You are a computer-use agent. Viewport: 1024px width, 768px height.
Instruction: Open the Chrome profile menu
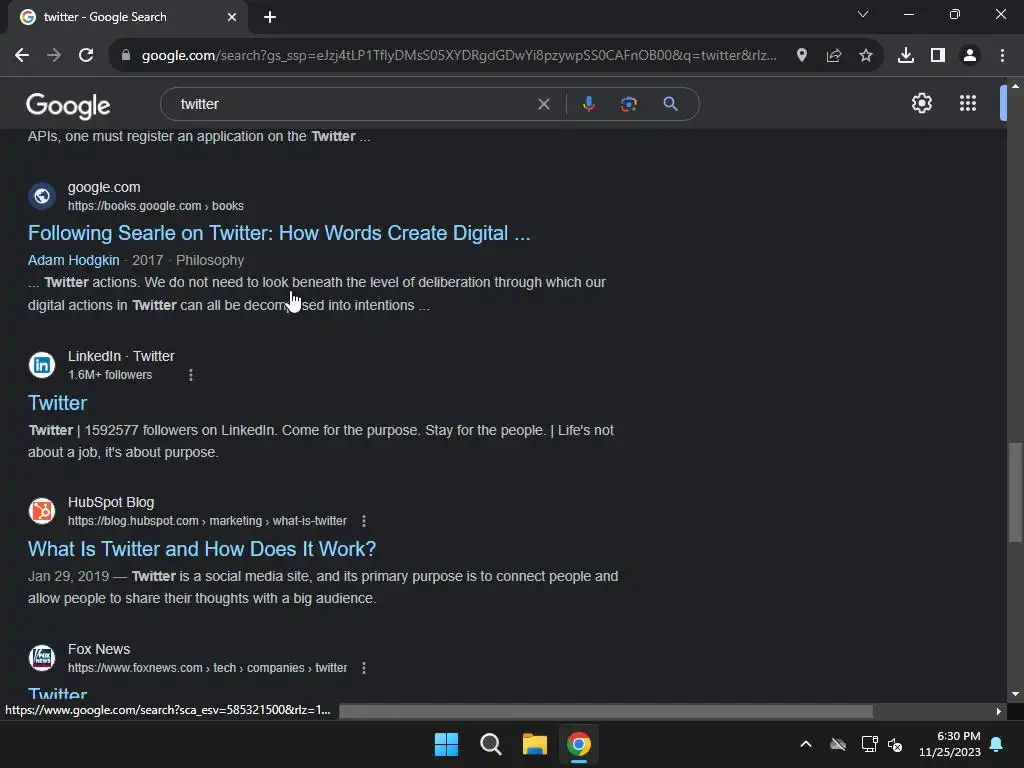click(x=970, y=56)
